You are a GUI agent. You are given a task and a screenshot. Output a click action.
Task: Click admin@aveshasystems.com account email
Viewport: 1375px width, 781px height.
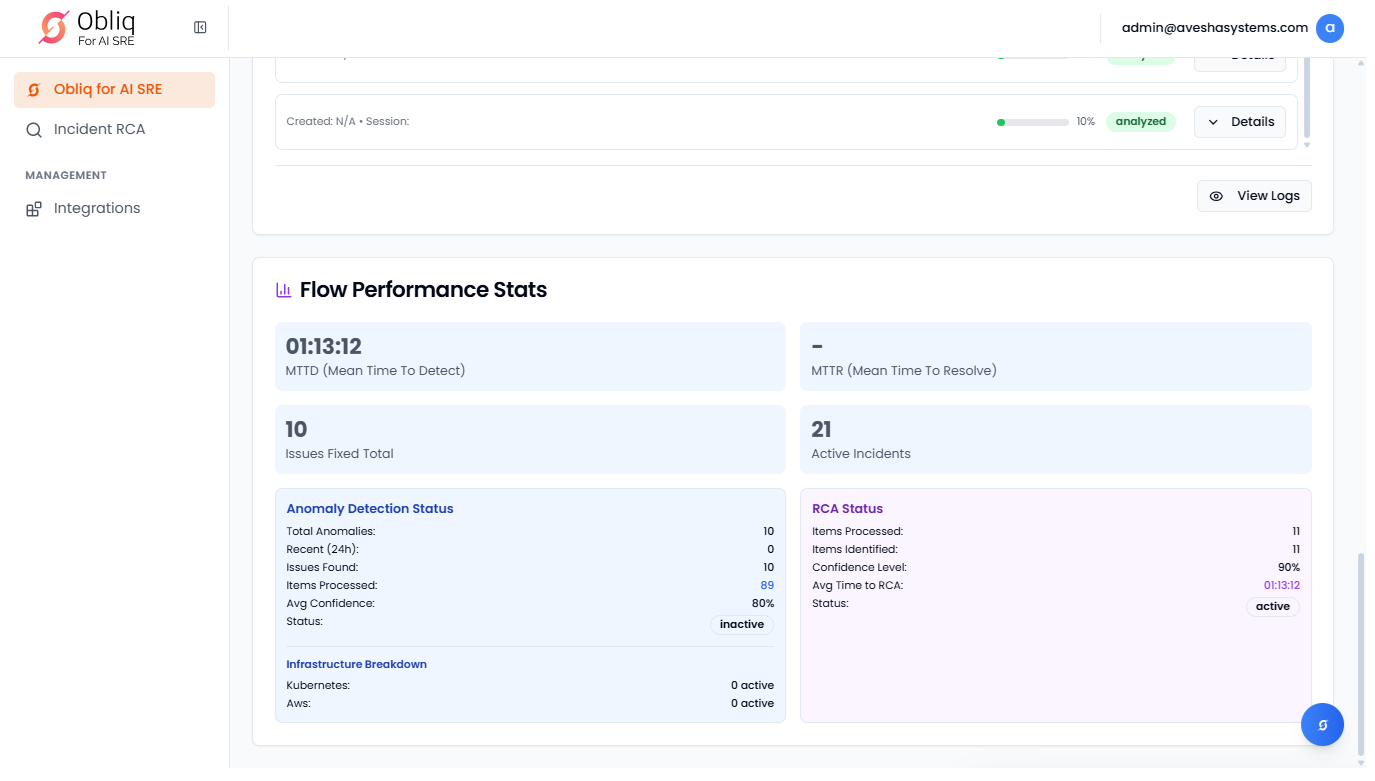(1214, 28)
